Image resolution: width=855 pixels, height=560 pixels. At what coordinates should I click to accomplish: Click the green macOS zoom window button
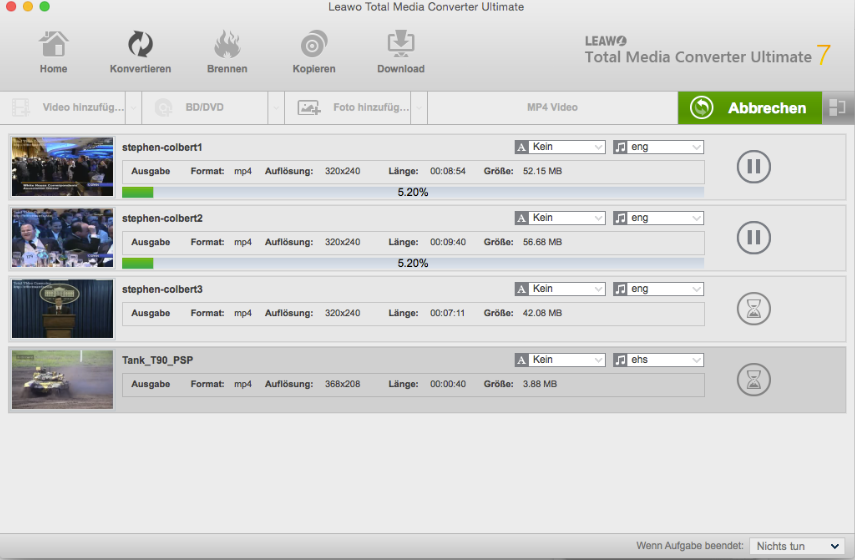45,7
